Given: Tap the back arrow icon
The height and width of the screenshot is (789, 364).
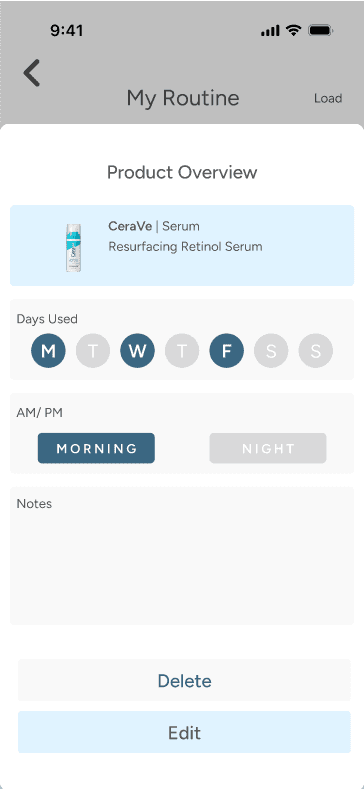Looking at the screenshot, I should (31, 73).
